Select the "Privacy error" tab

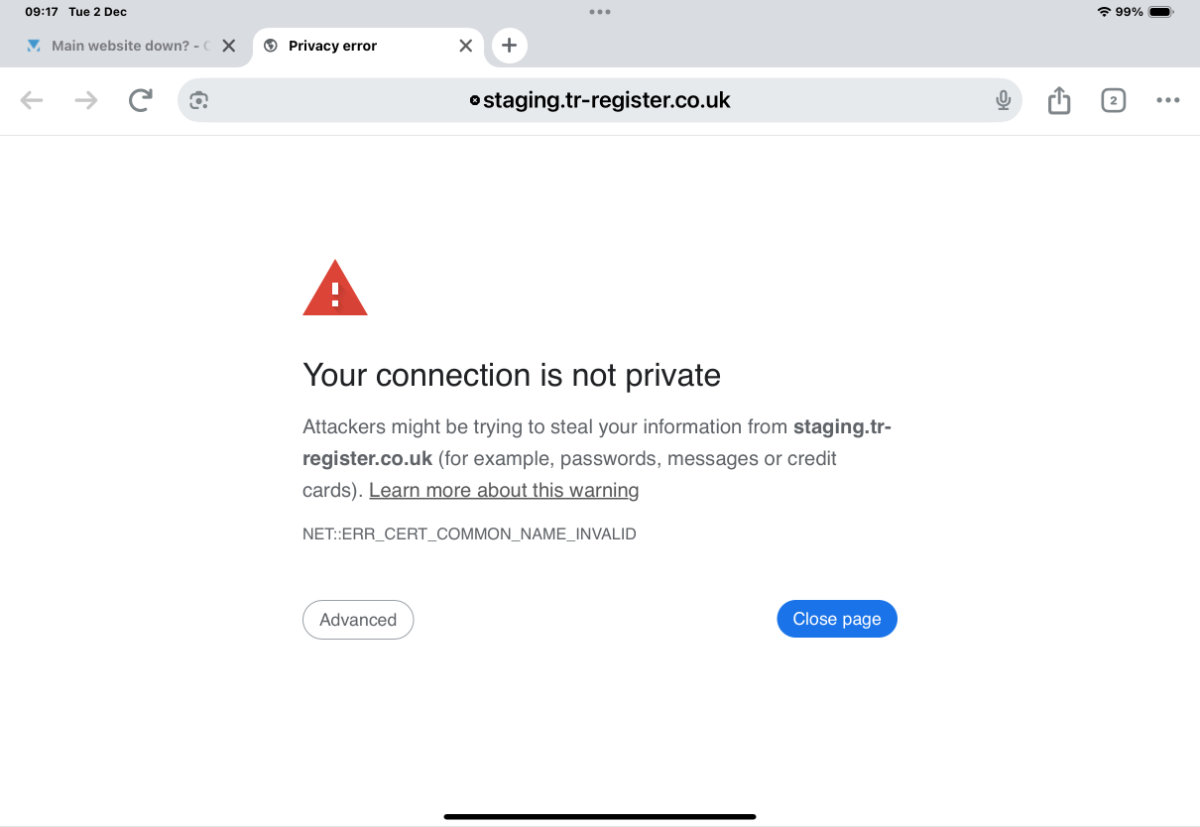tap(340, 46)
